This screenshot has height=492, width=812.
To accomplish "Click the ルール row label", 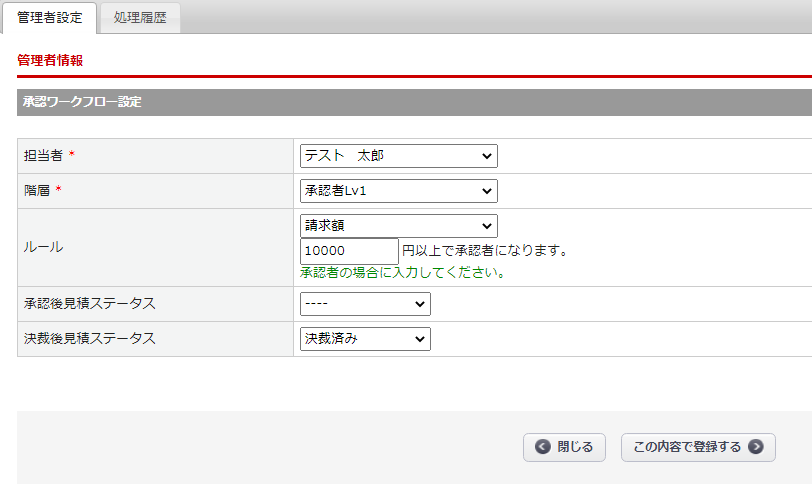I will pyautogui.click(x=43, y=247).
